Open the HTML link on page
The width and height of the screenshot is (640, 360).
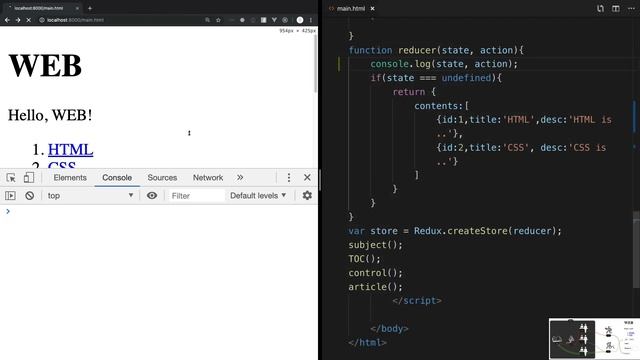coord(71,150)
